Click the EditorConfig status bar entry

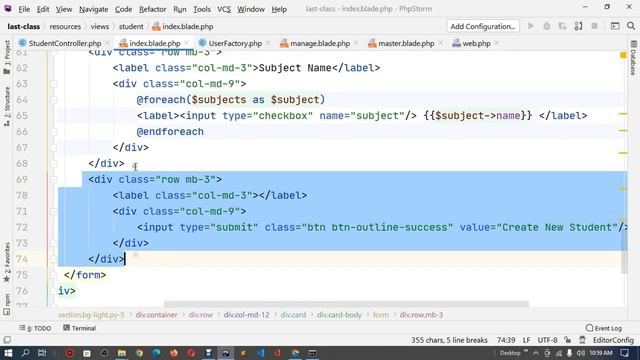[613, 340]
